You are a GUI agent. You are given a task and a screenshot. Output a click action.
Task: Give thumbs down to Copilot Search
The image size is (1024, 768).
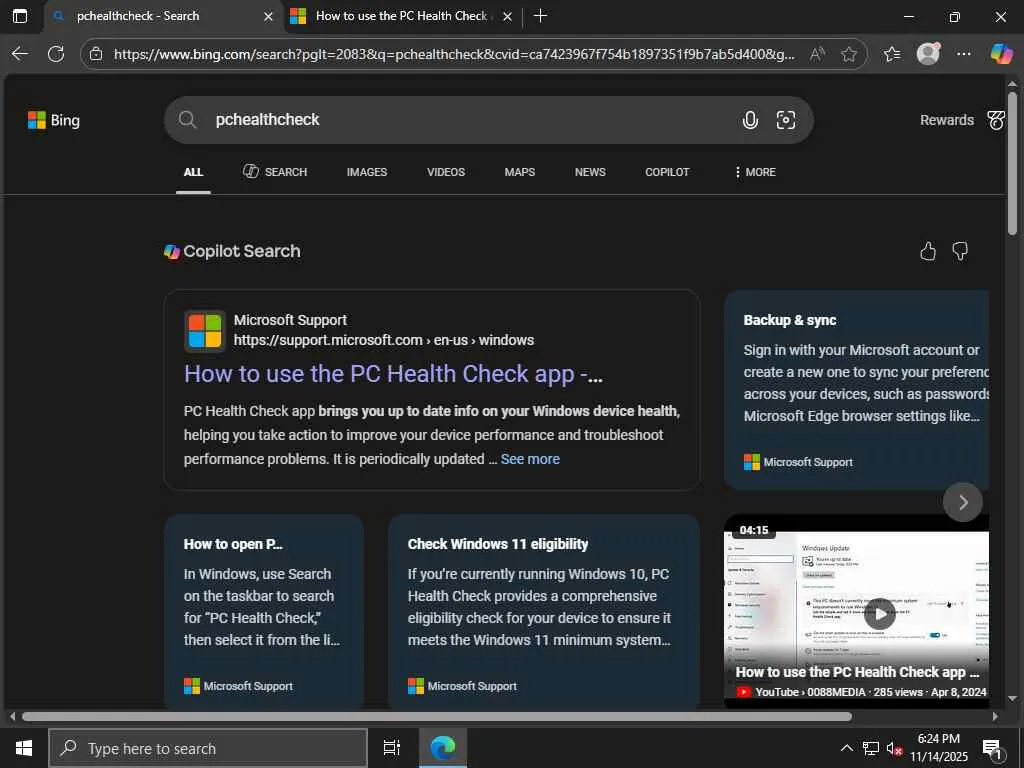[x=960, y=251]
